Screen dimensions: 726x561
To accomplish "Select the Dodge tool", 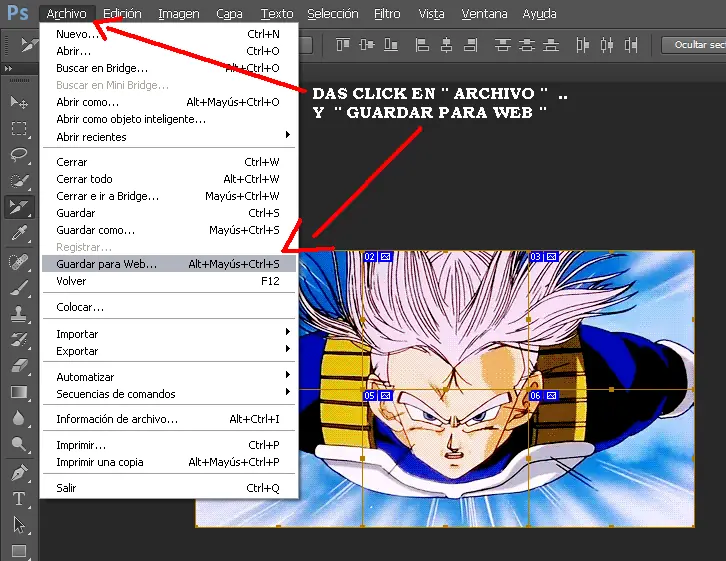I will click(x=19, y=444).
